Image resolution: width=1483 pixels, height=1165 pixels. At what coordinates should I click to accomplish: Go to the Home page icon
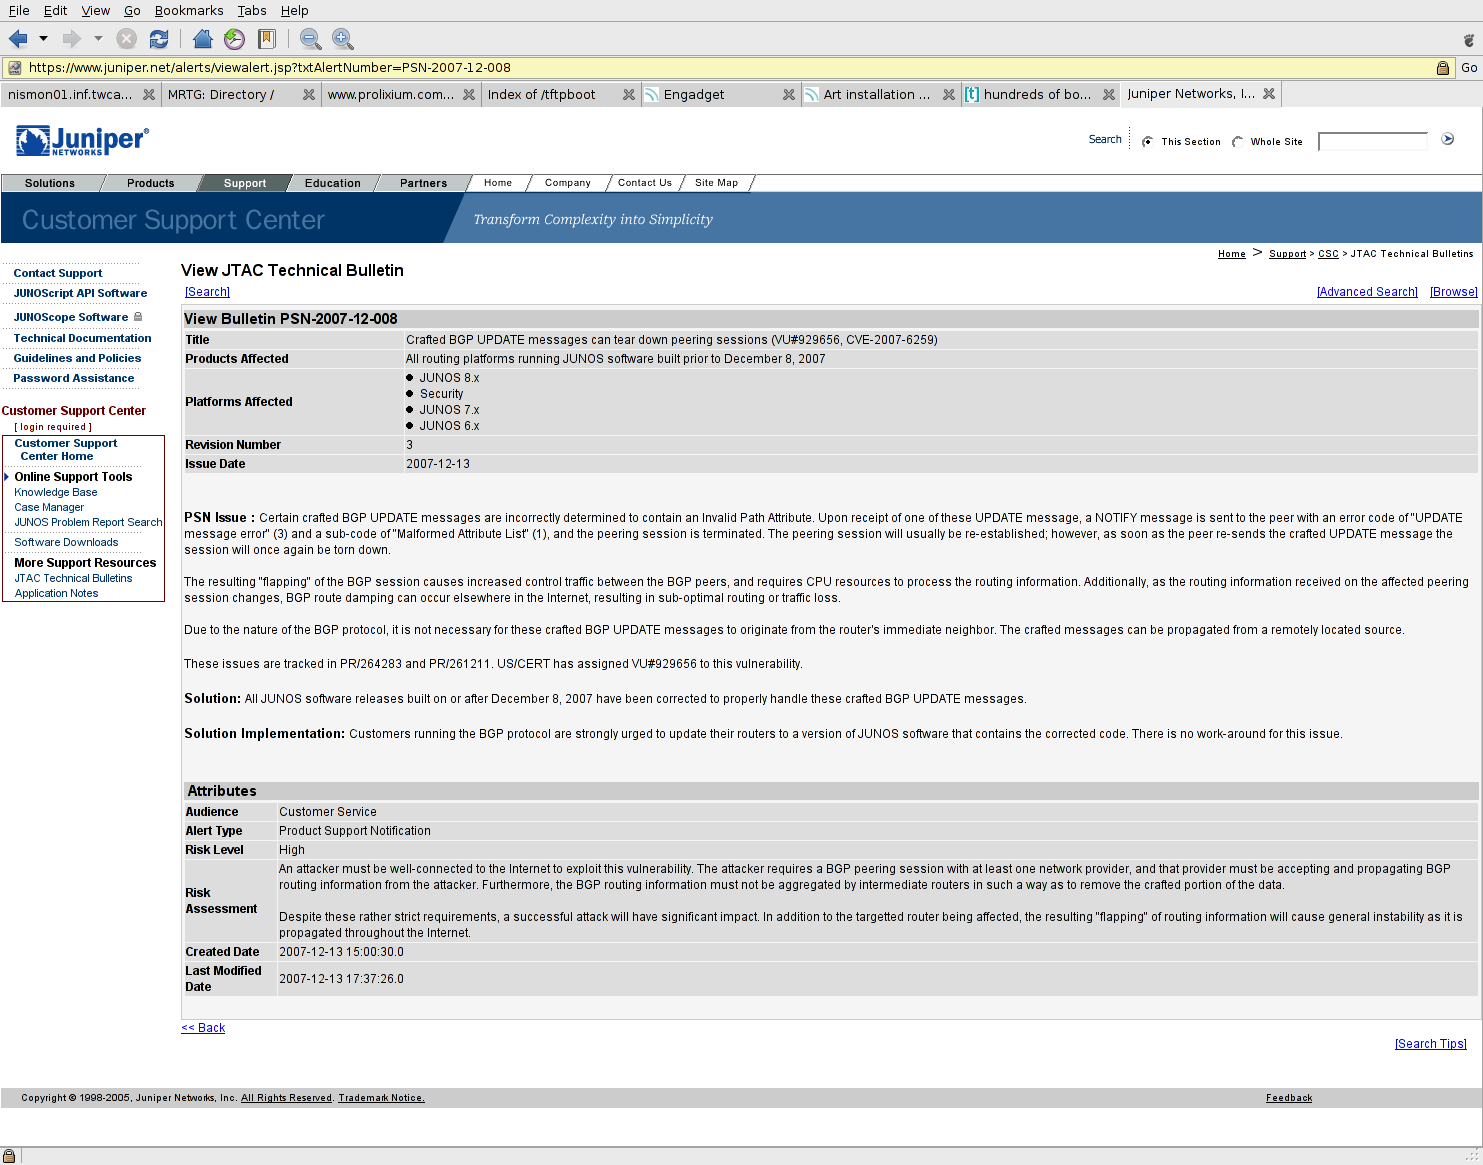(203, 39)
